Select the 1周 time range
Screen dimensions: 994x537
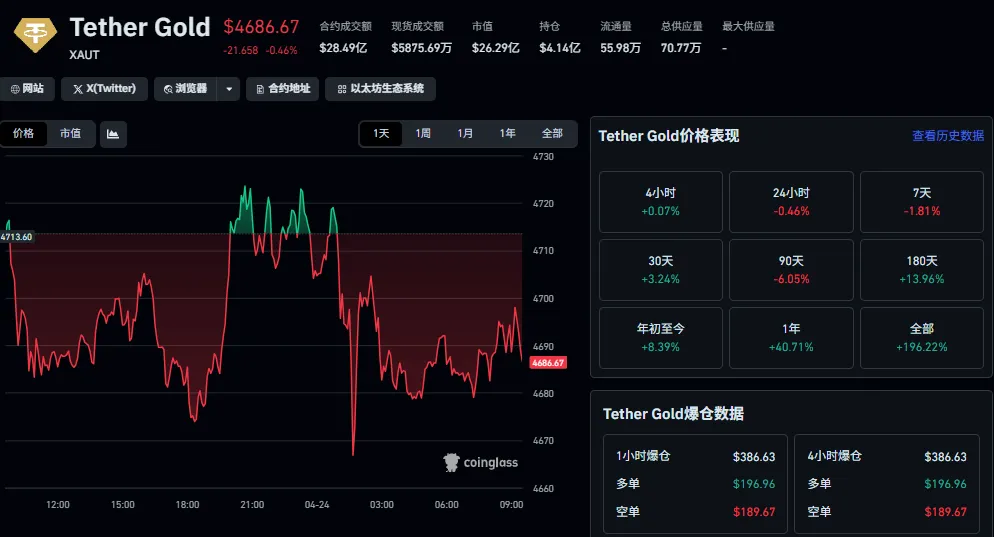pos(423,134)
